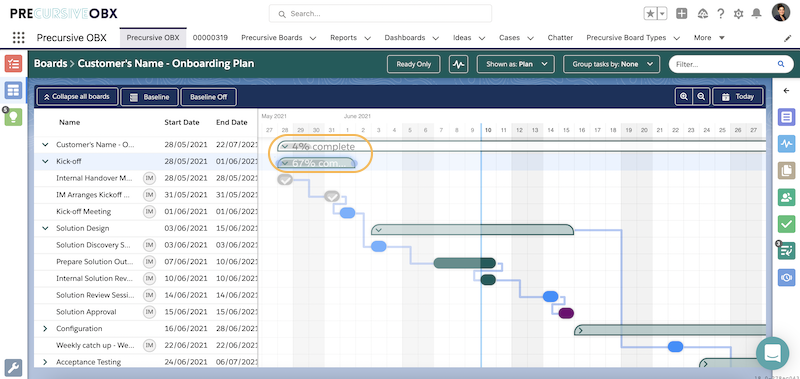Collapse the Solution Design group
Viewport: 800px width, 379px height.
click(x=45, y=229)
